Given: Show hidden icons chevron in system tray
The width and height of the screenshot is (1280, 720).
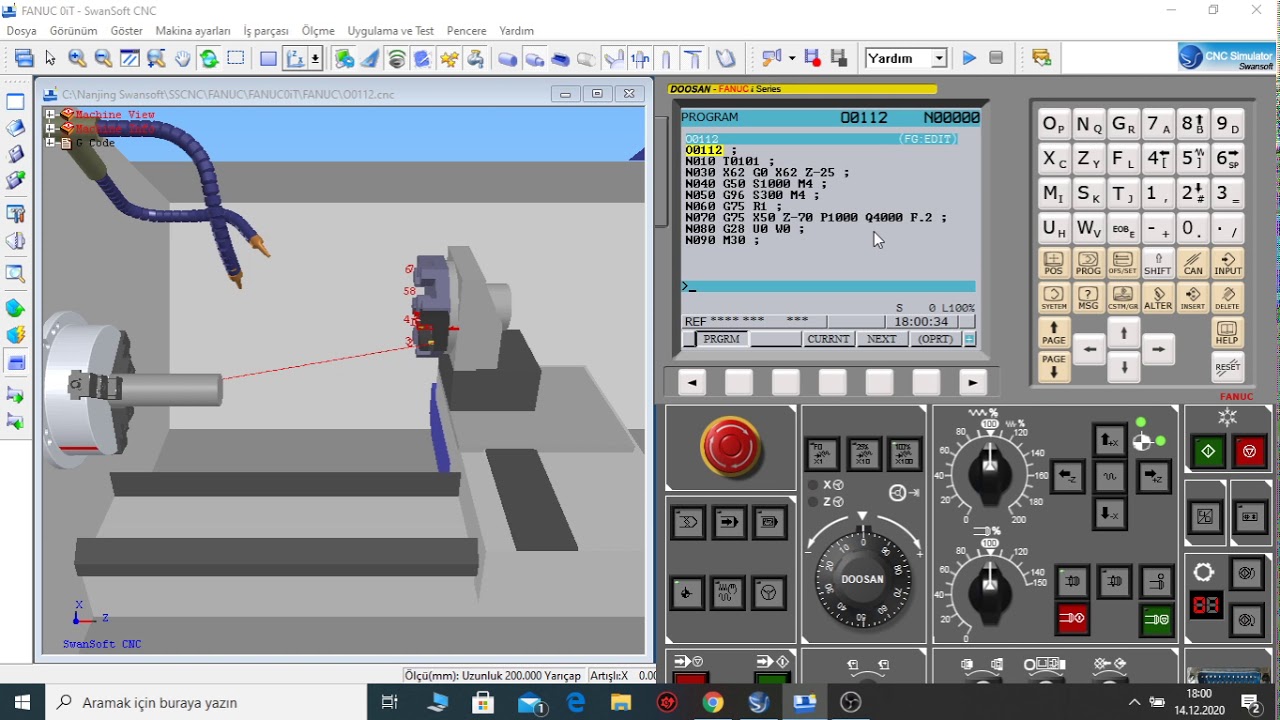Looking at the screenshot, I should coord(1134,702).
